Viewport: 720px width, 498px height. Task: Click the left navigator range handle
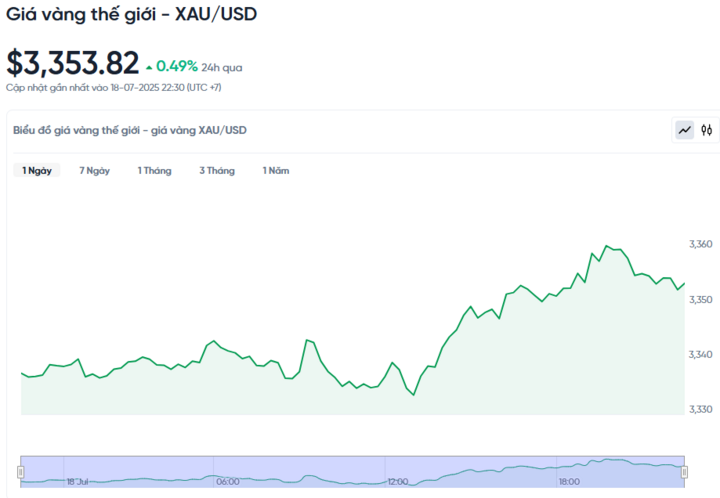[21, 472]
